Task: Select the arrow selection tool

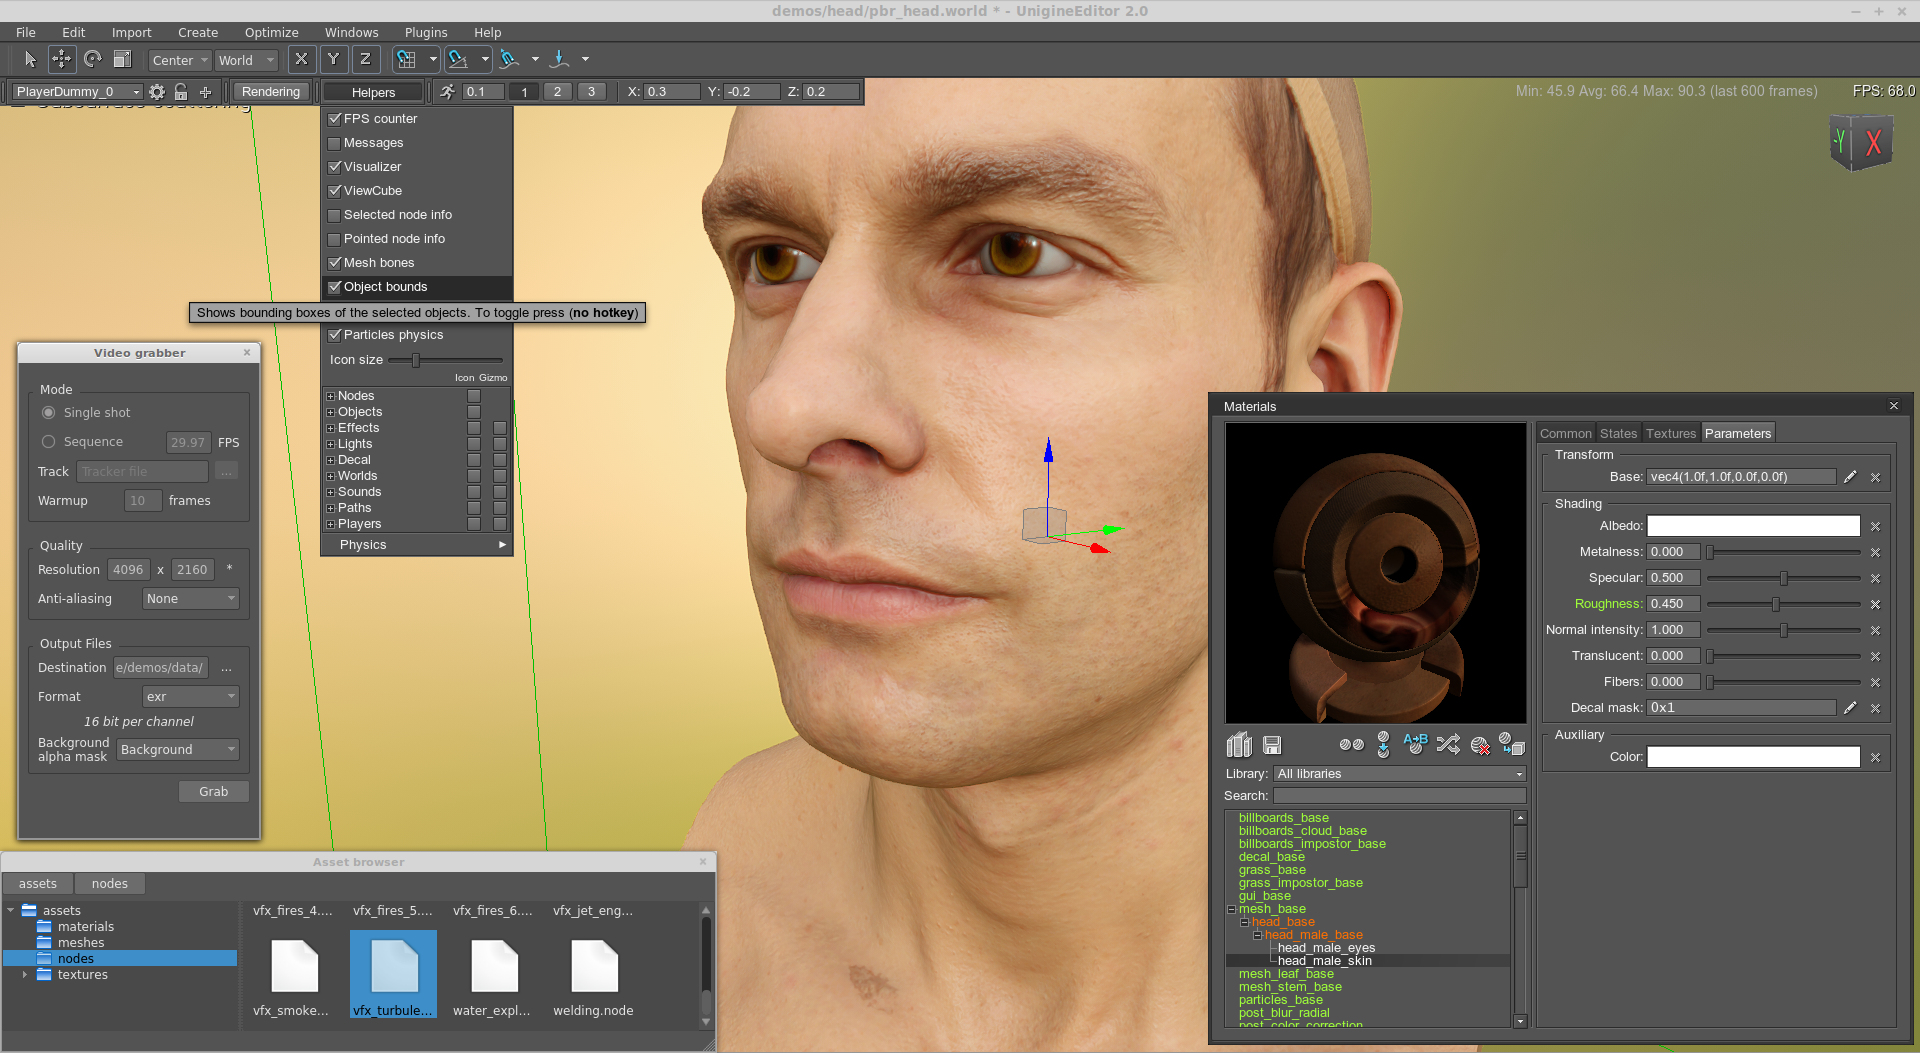Action: pyautogui.click(x=30, y=60)
